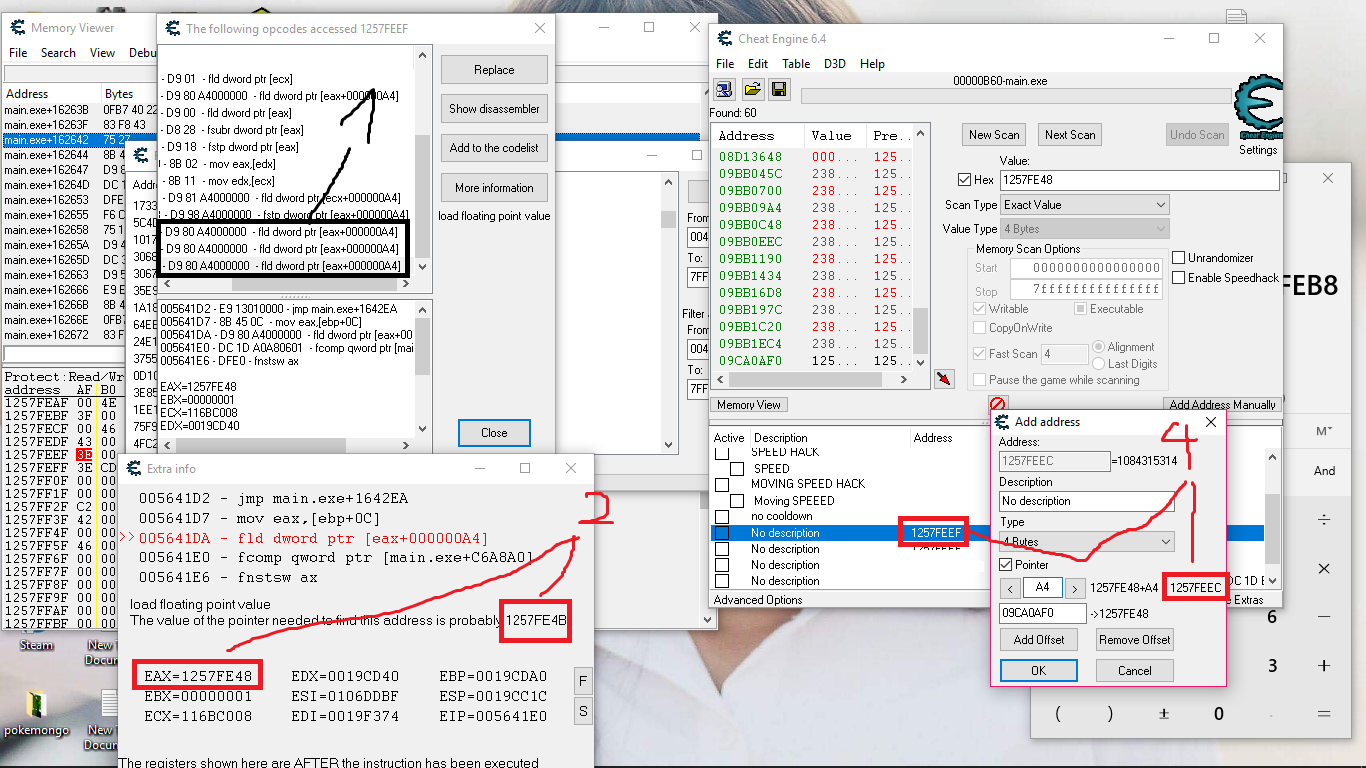Click the Description field in Add address dialog

(1085, 501)
